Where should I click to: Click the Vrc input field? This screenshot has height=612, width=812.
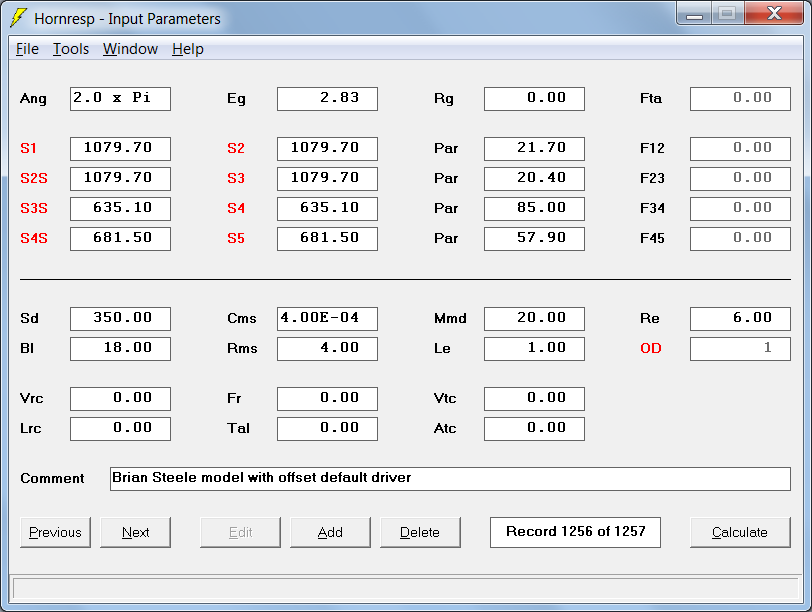pyautogui.click(x=120, y=399)
